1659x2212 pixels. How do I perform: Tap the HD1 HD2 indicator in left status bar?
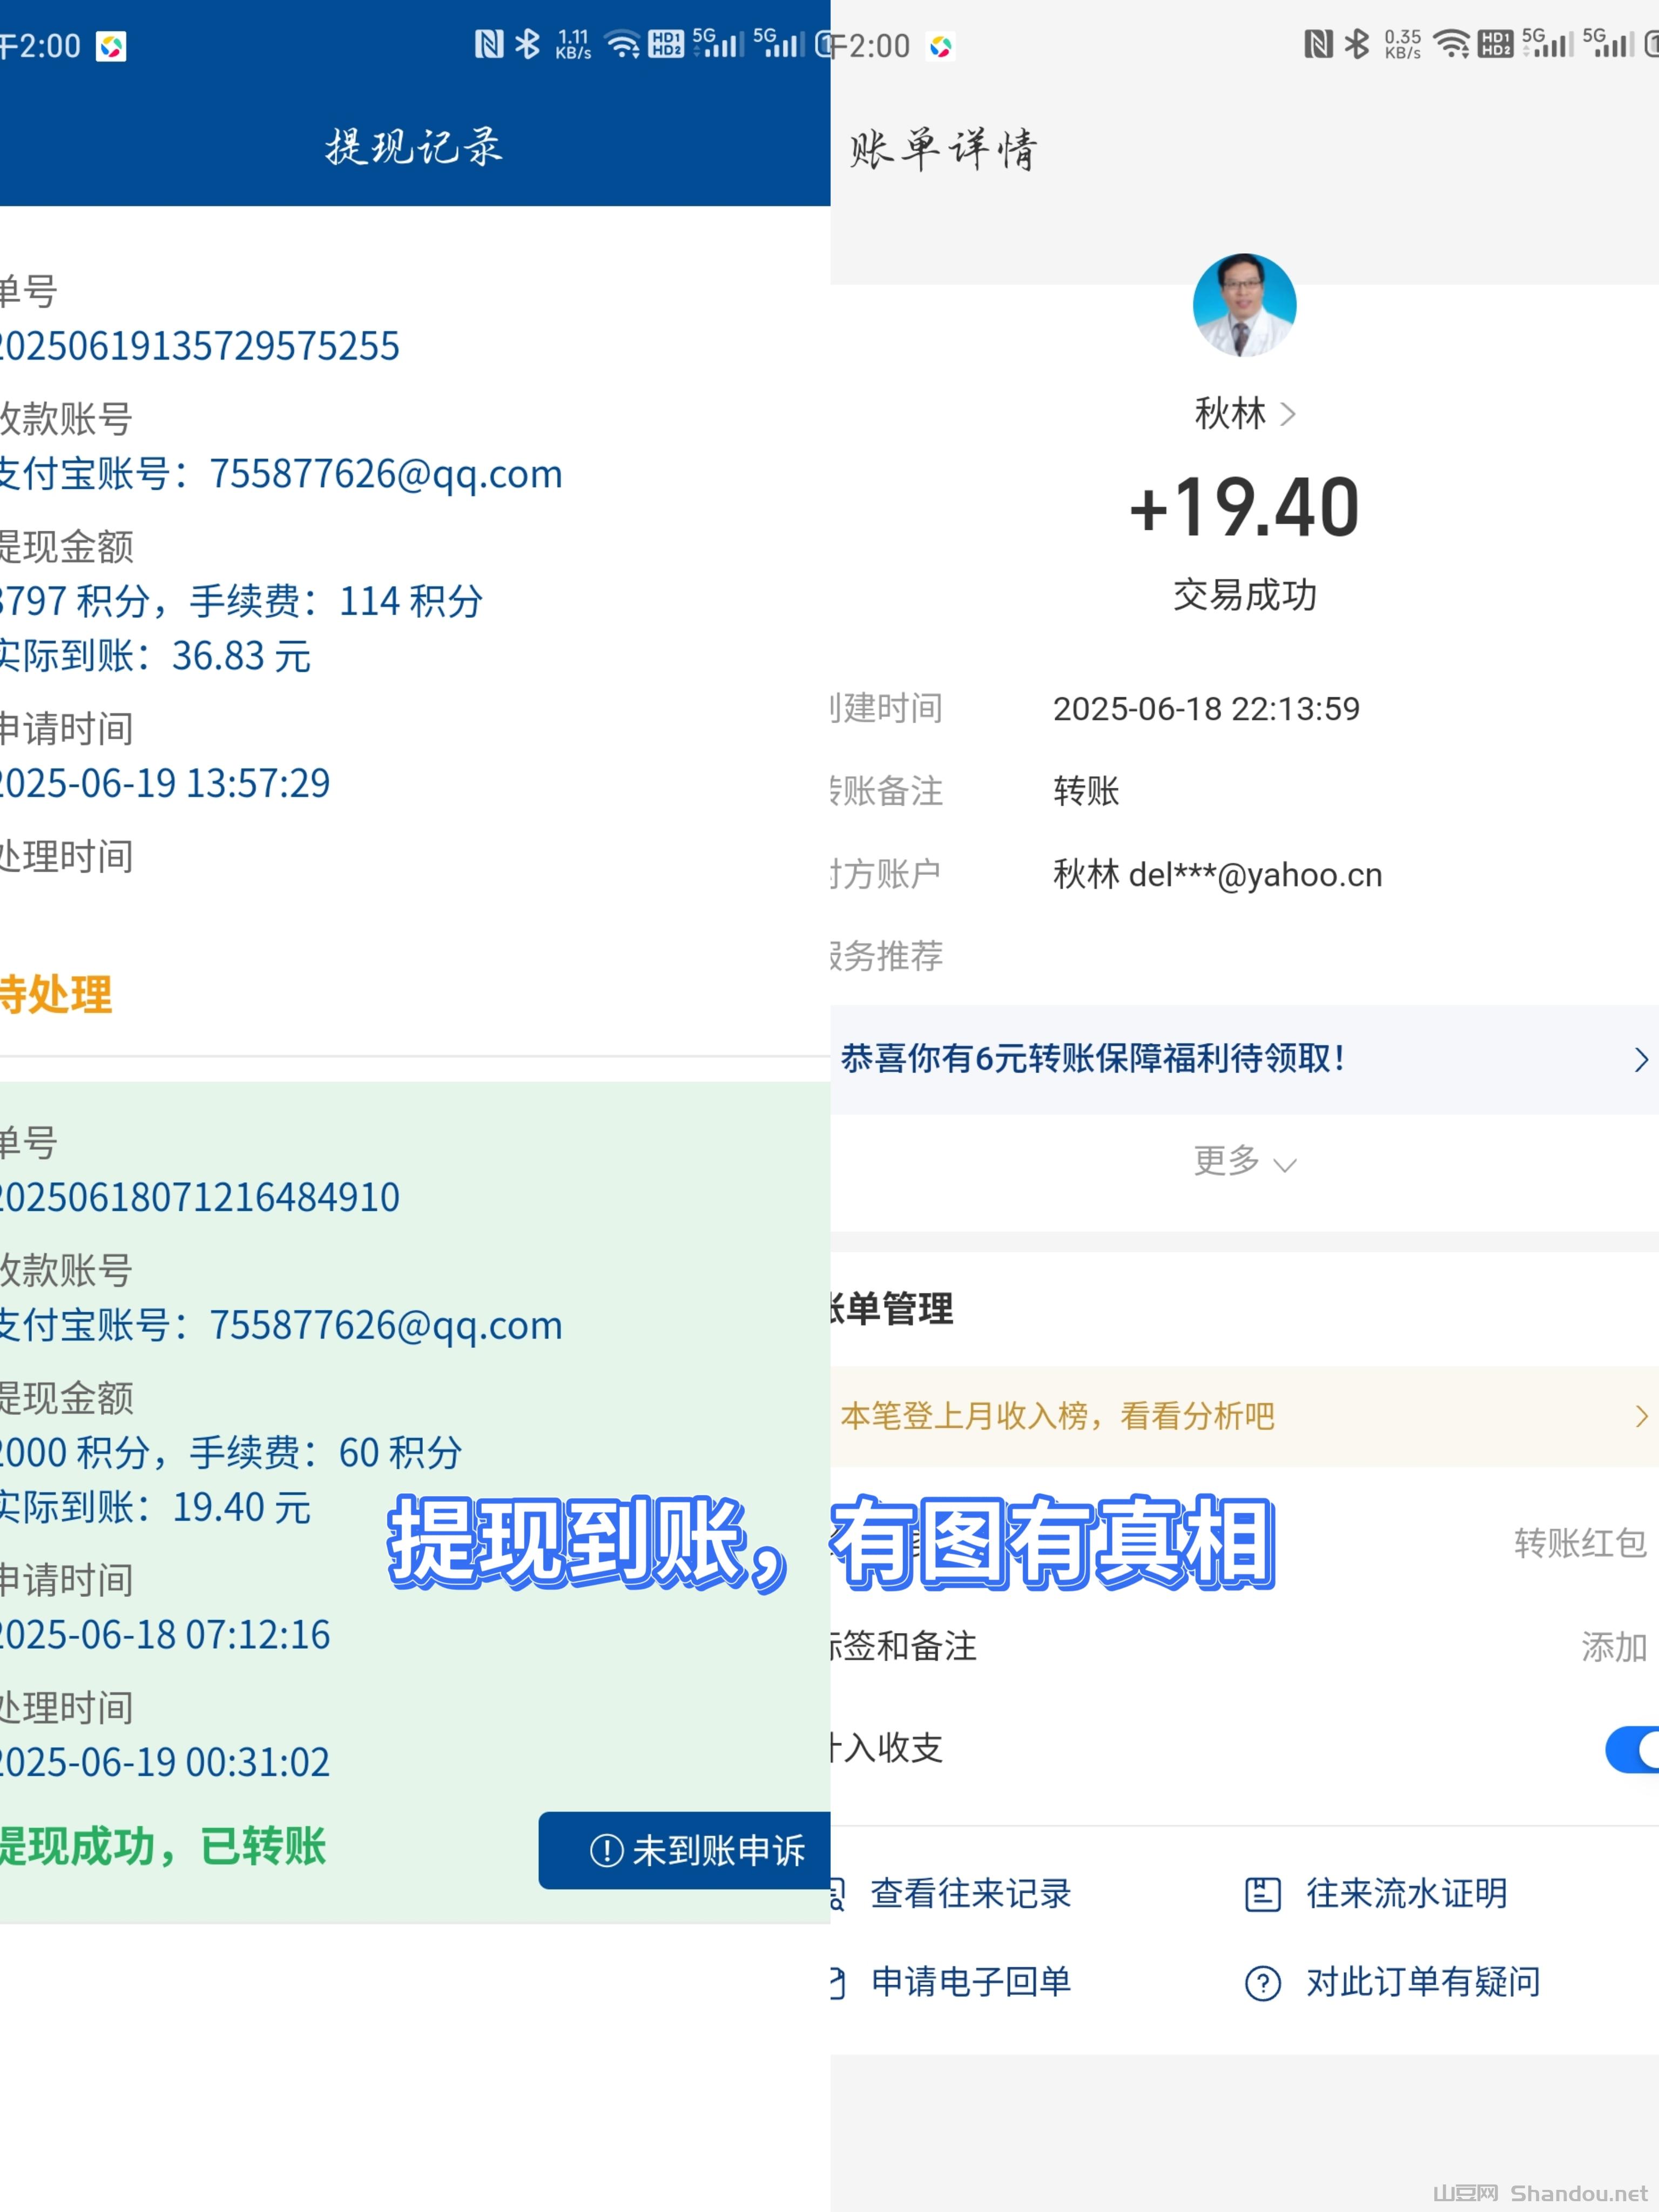(666, 44)
